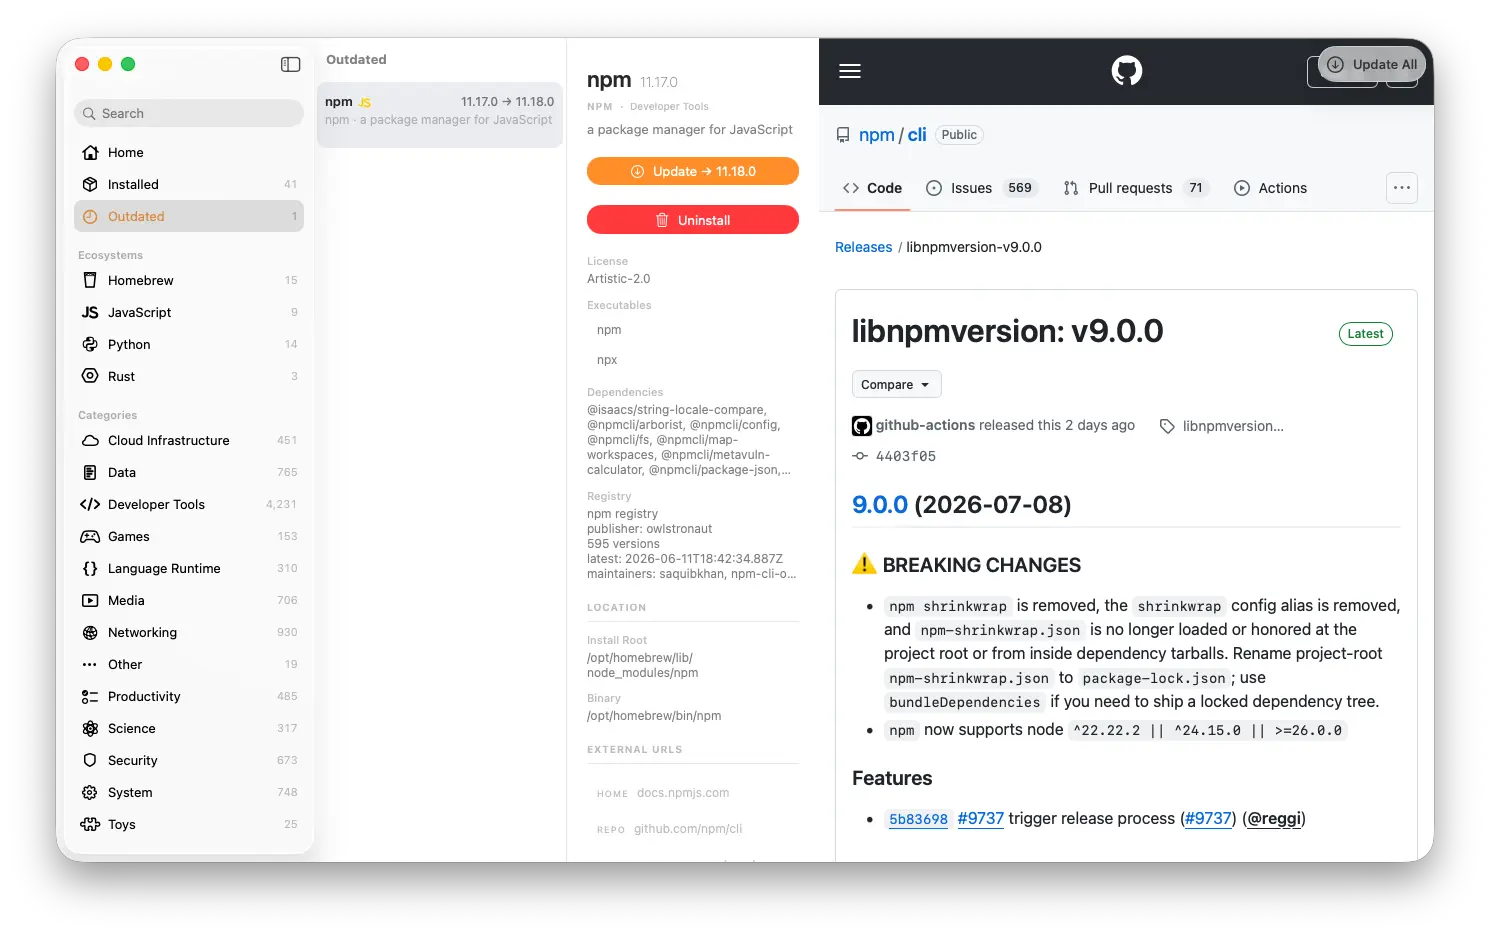Click the Update All button

click(x=1373, y=64)
